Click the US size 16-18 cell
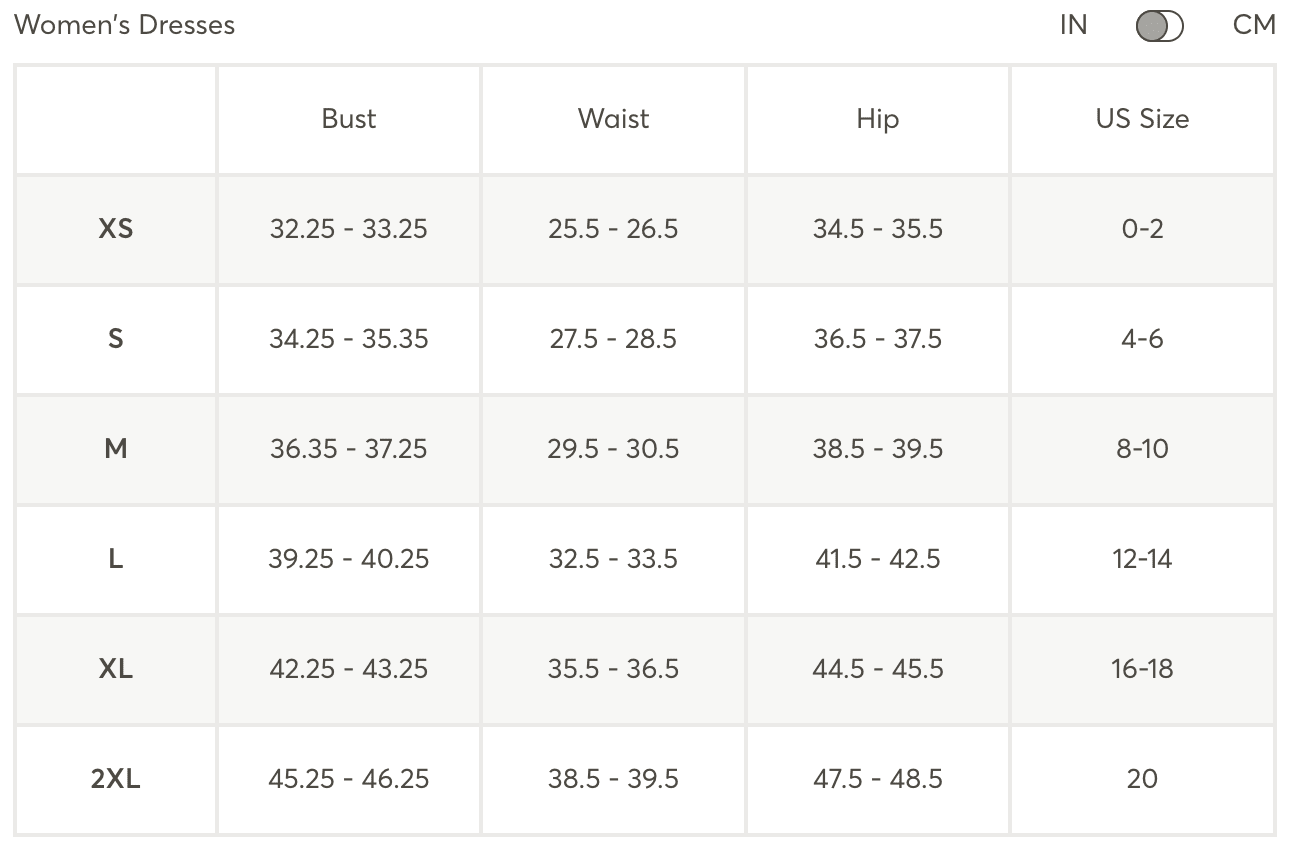1302x850 pixels. pyautogui.click(x=1142, y=669)
